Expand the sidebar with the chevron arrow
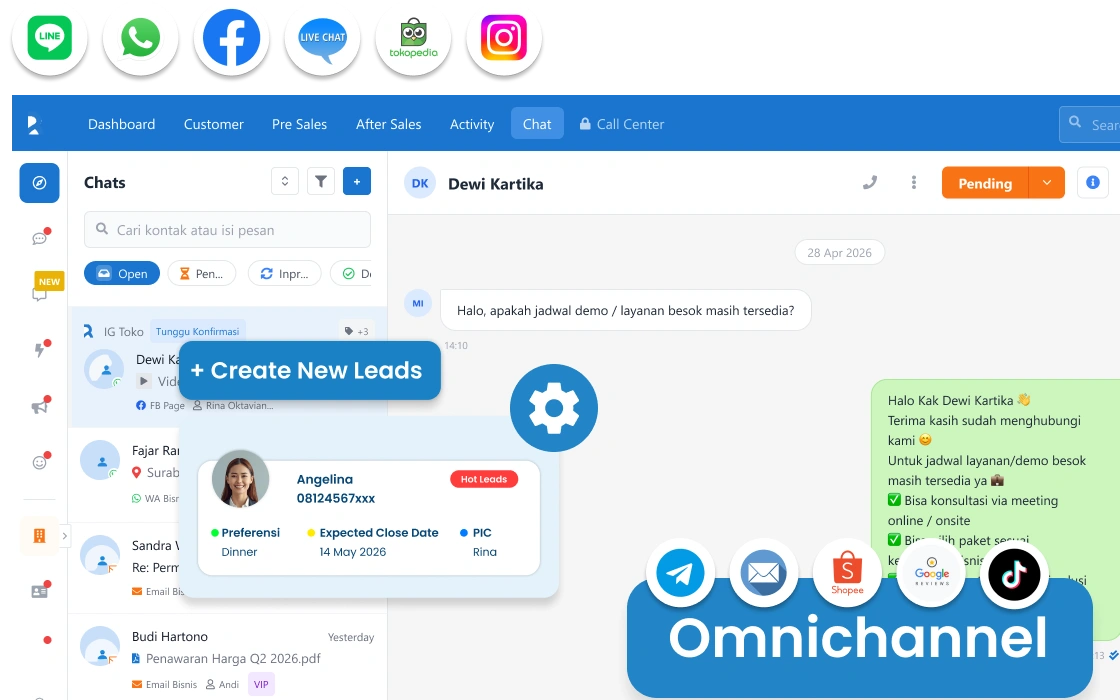This screenshot has height=700, width=1120. 64,536
